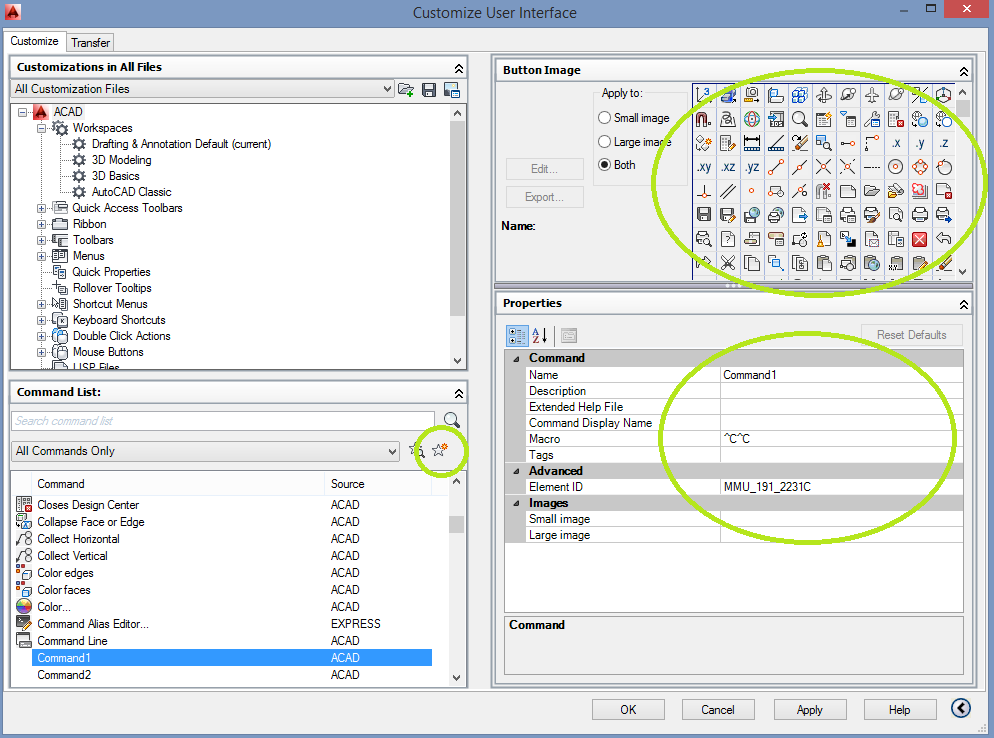Pick the magnifying glass icon in the Button Image grid

(x=799, y=119)
